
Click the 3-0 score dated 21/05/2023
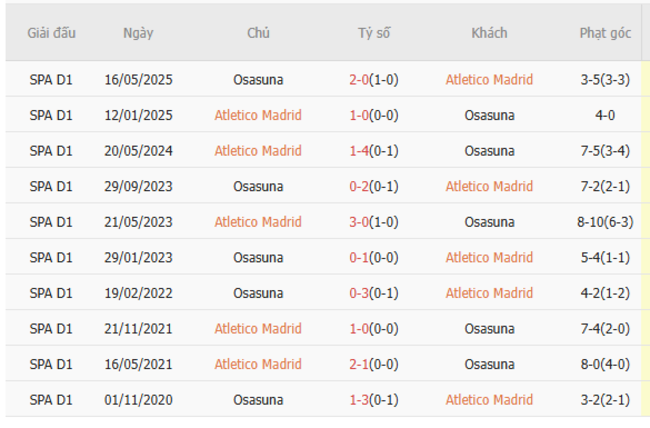375,222
